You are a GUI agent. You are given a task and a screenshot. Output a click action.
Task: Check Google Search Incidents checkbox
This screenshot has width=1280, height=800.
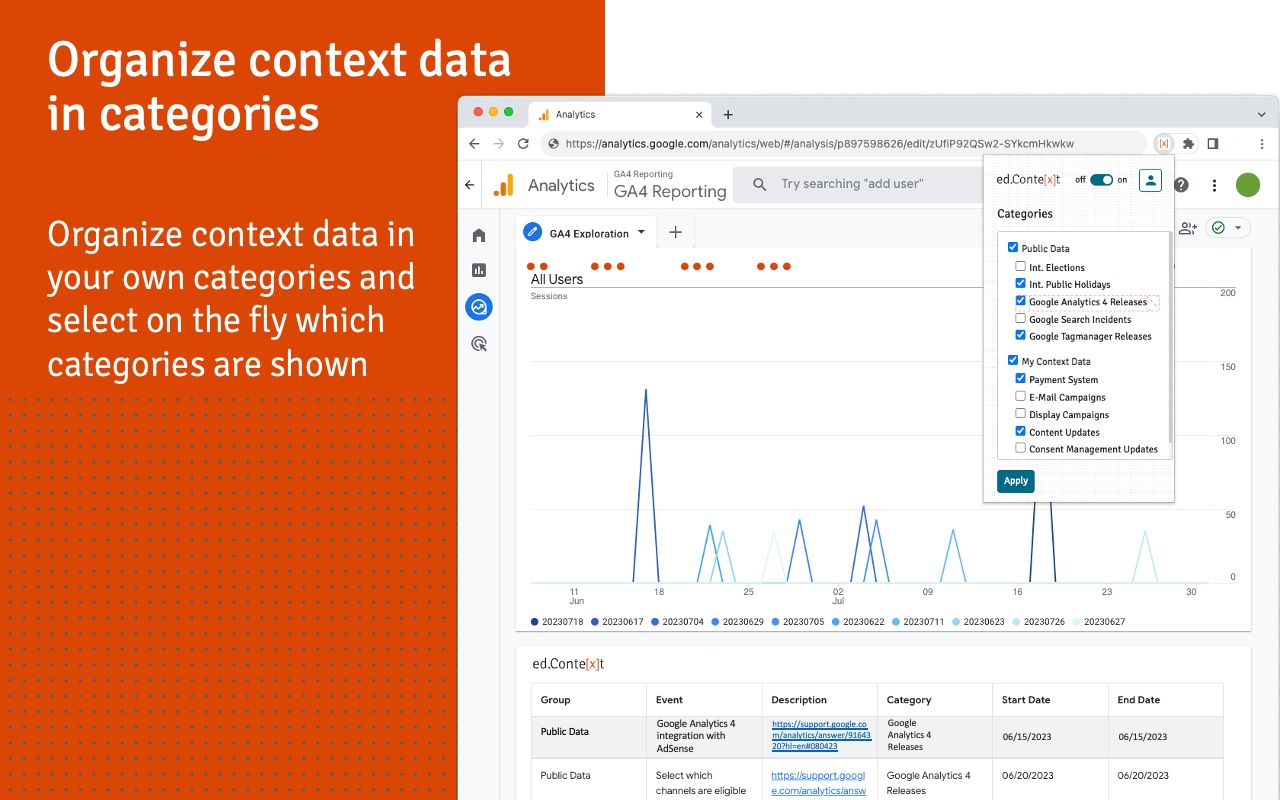coord(1020,318)
